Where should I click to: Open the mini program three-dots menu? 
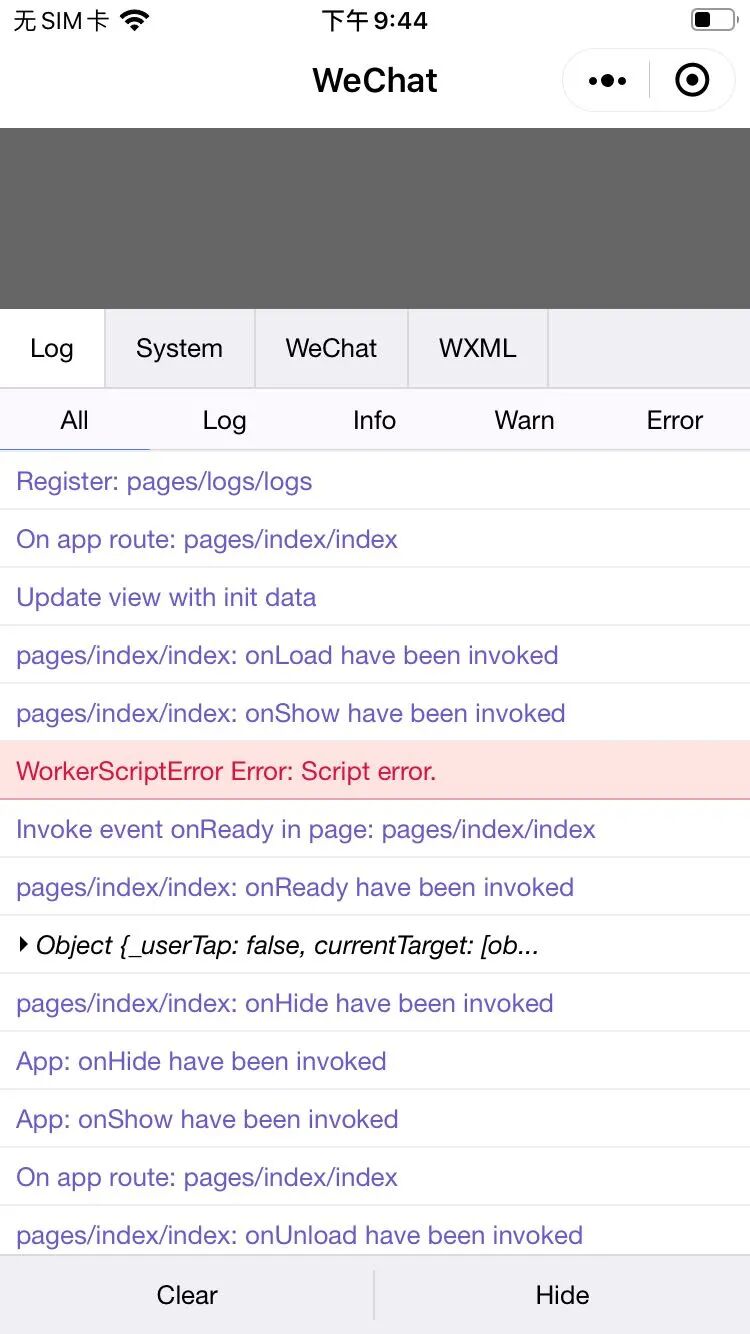[607, 81]
